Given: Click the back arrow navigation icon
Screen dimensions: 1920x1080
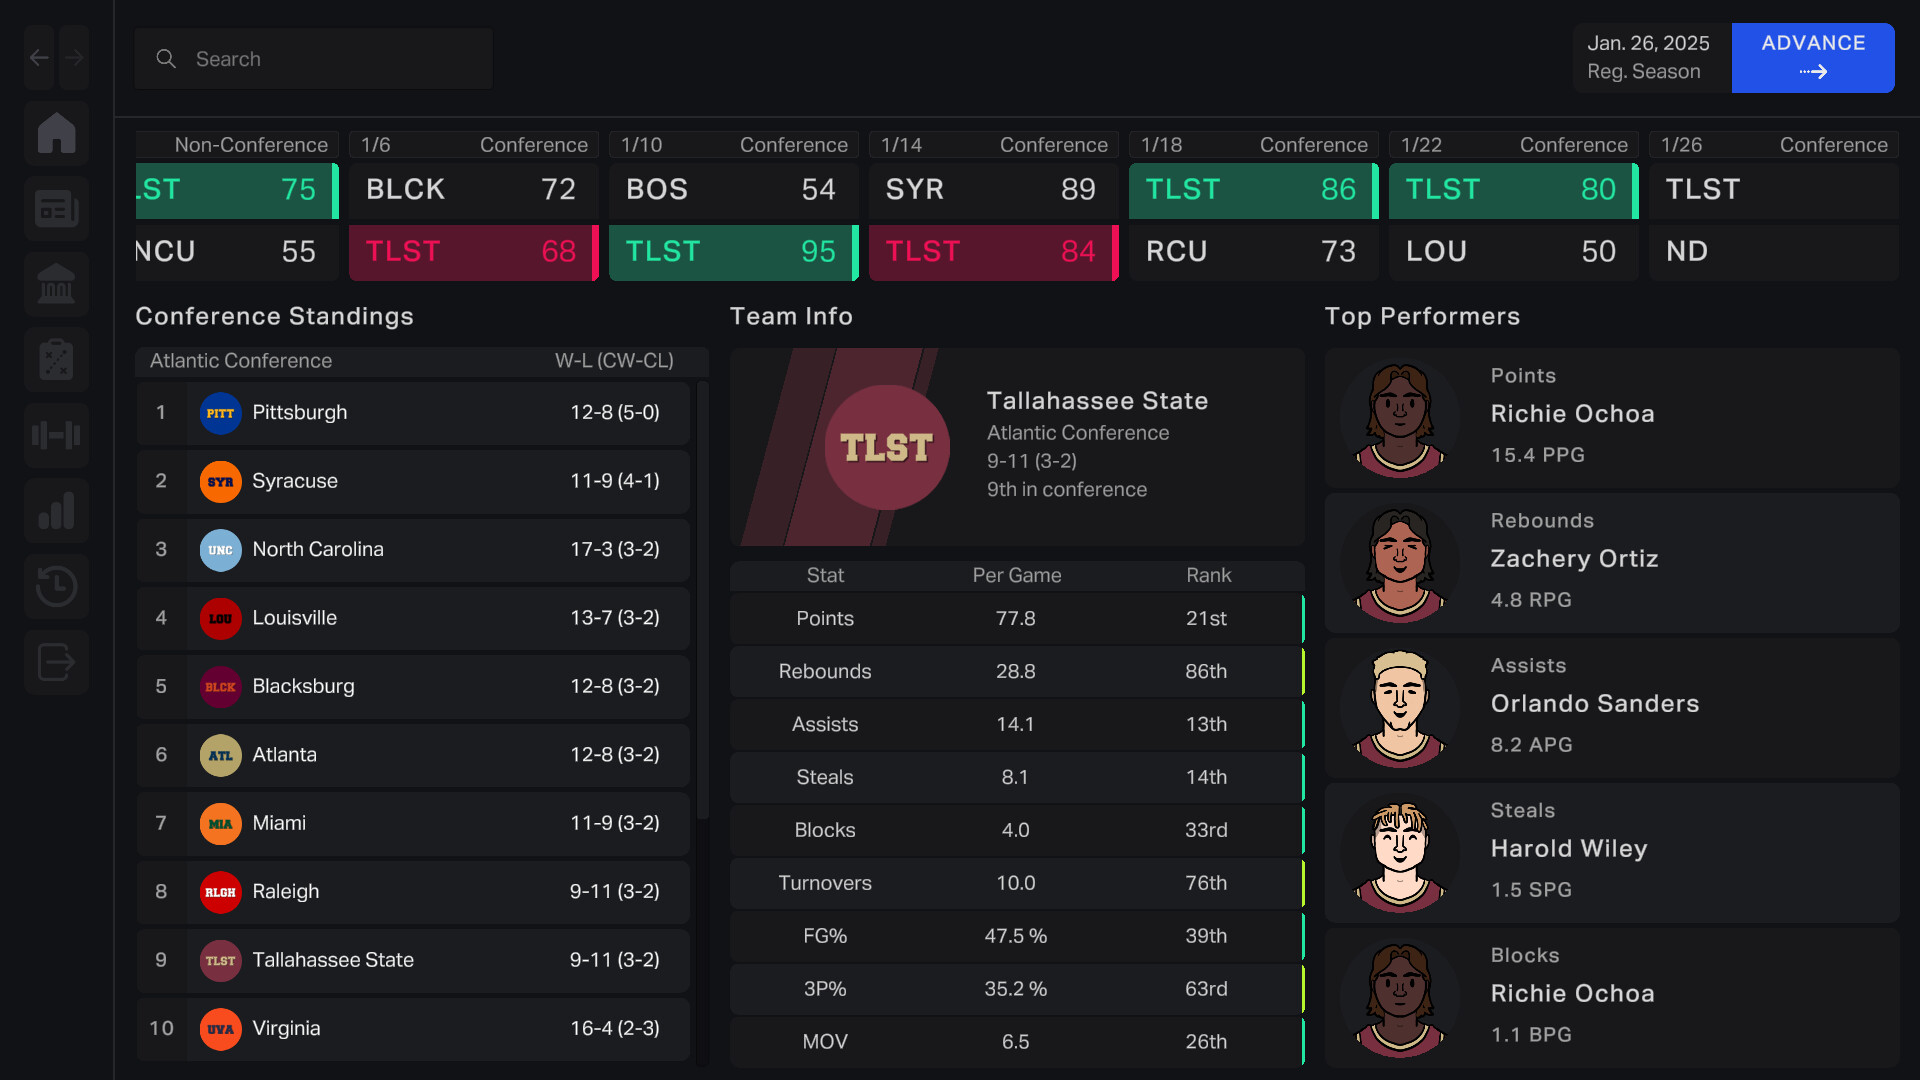Looking at the screenshot, I should coord(39,58).
